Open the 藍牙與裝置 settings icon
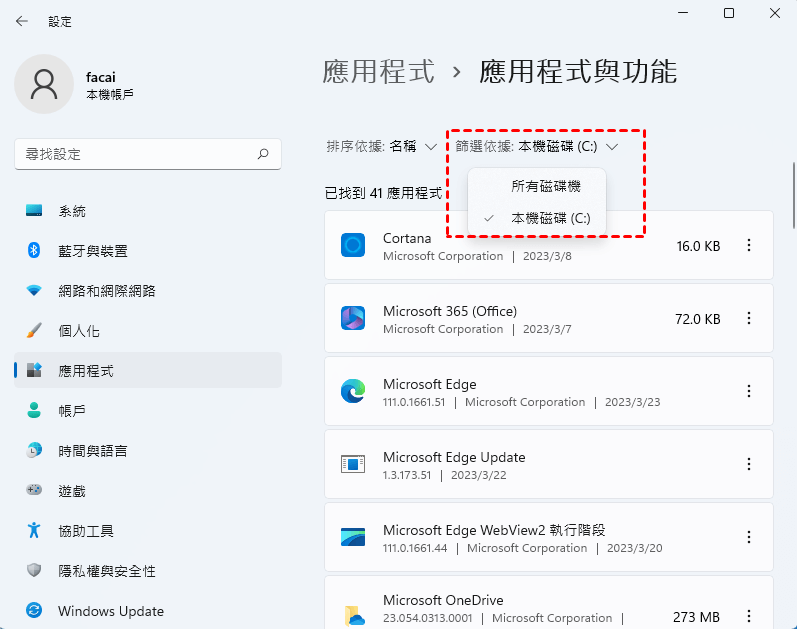The image size is (797, 629). [x=34, y=251]
